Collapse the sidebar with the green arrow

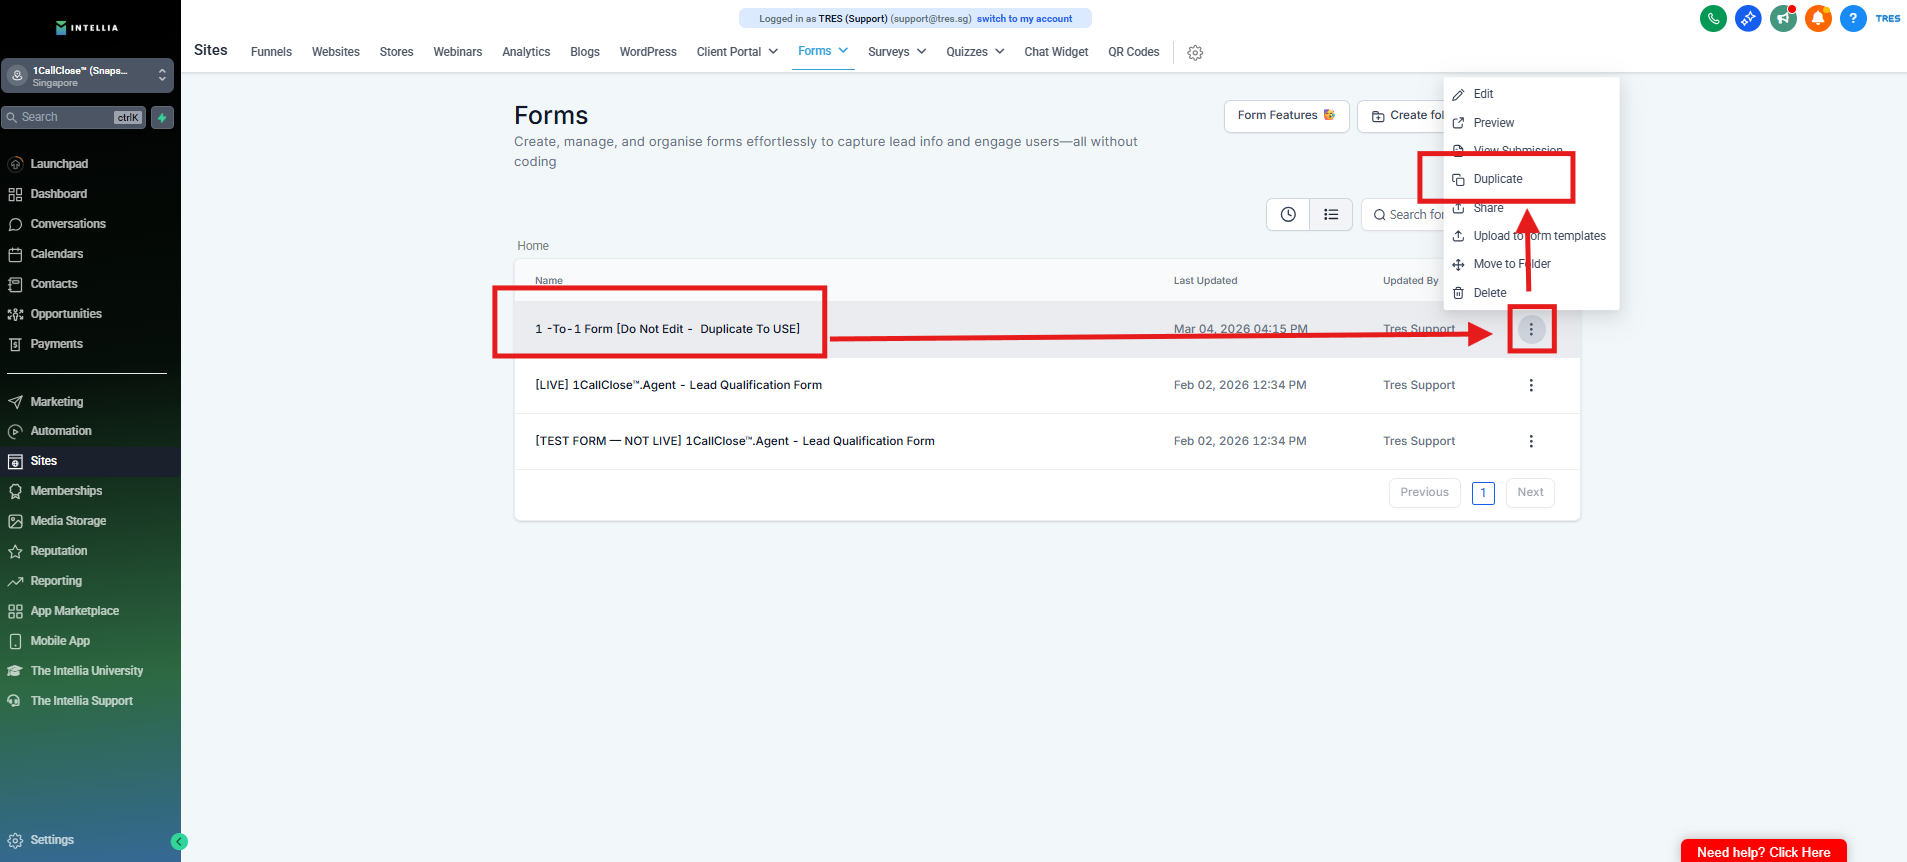click(180, 842)
